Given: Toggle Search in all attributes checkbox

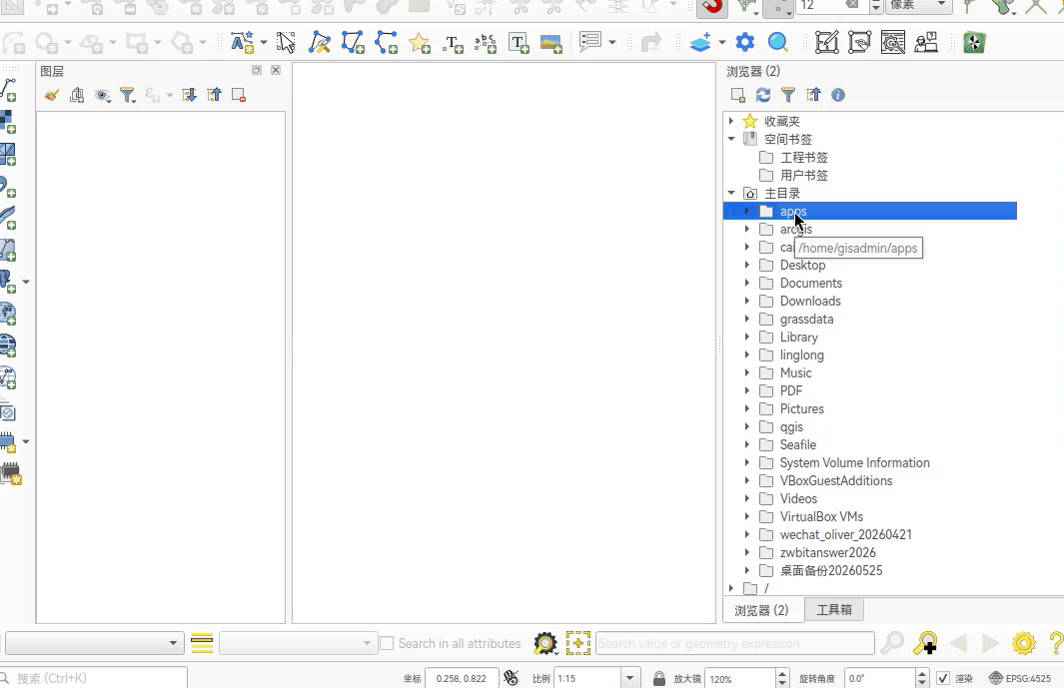Looking at the screenshot, I should click(387, 643).
